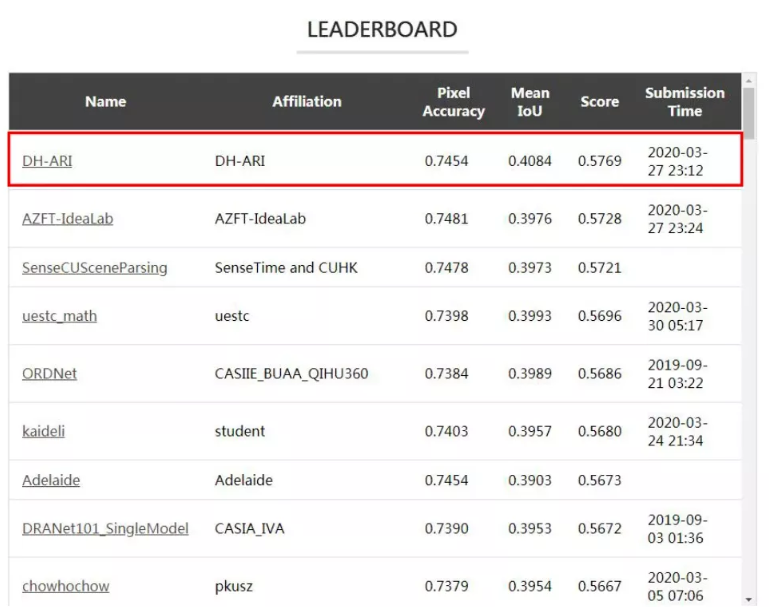Viewport: 769px width, 607px height.
Task: Open the Adelaide entry link
Action: click(51, 480)
